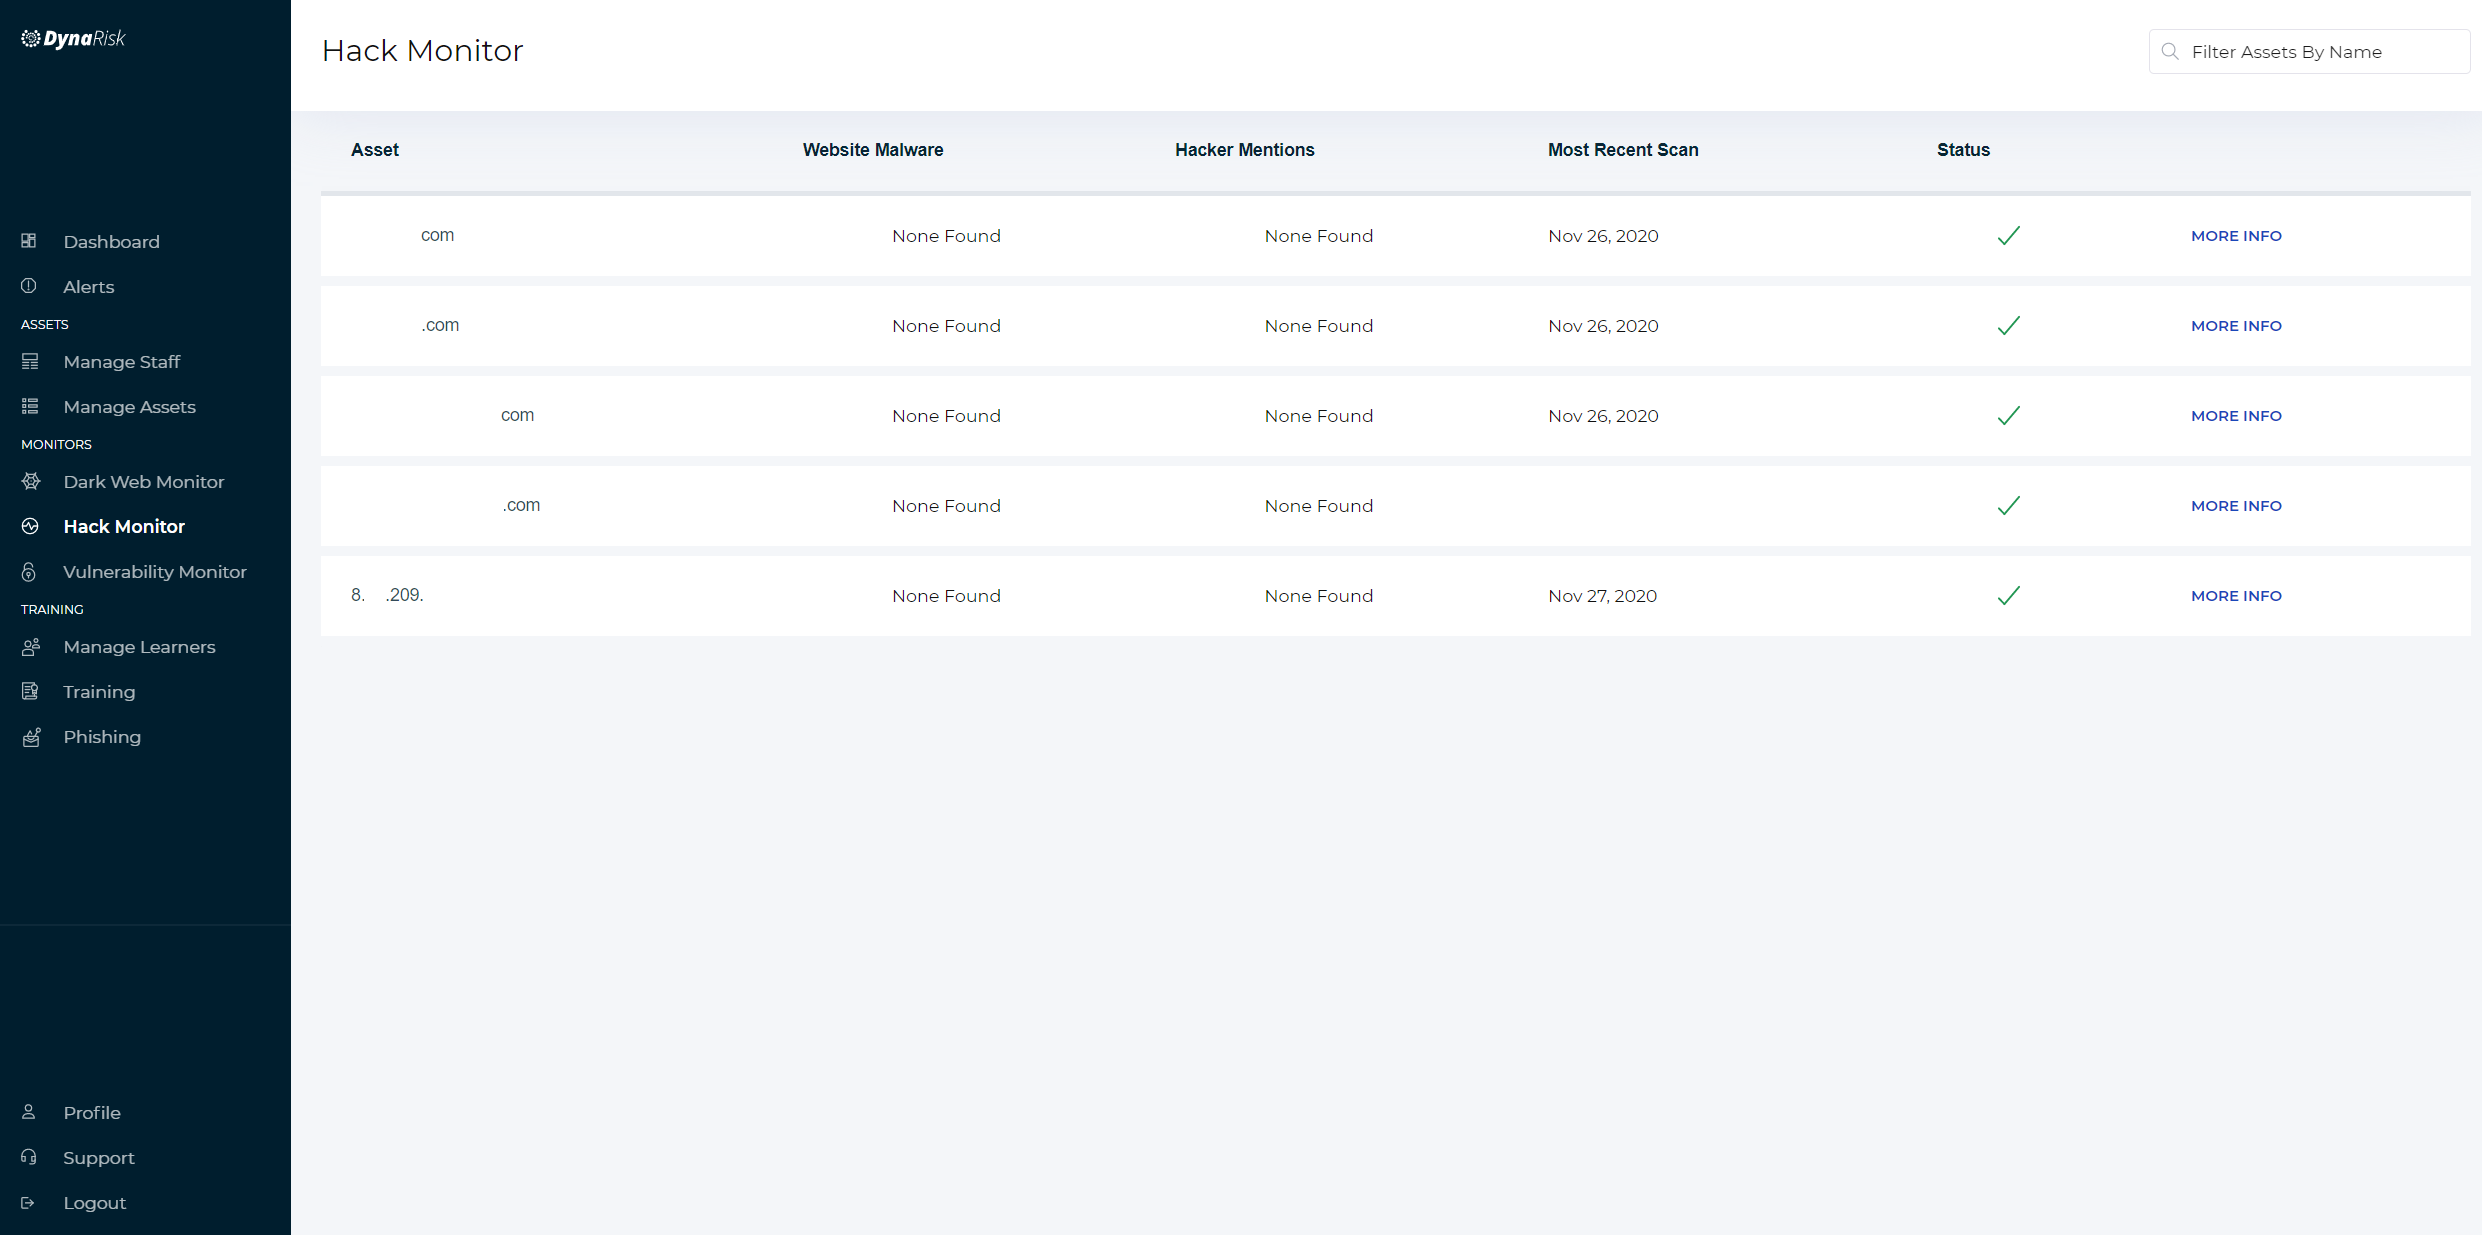Select Hack Monitor in sidebar
The image size is (2482, 1235).
coord(124,527)
